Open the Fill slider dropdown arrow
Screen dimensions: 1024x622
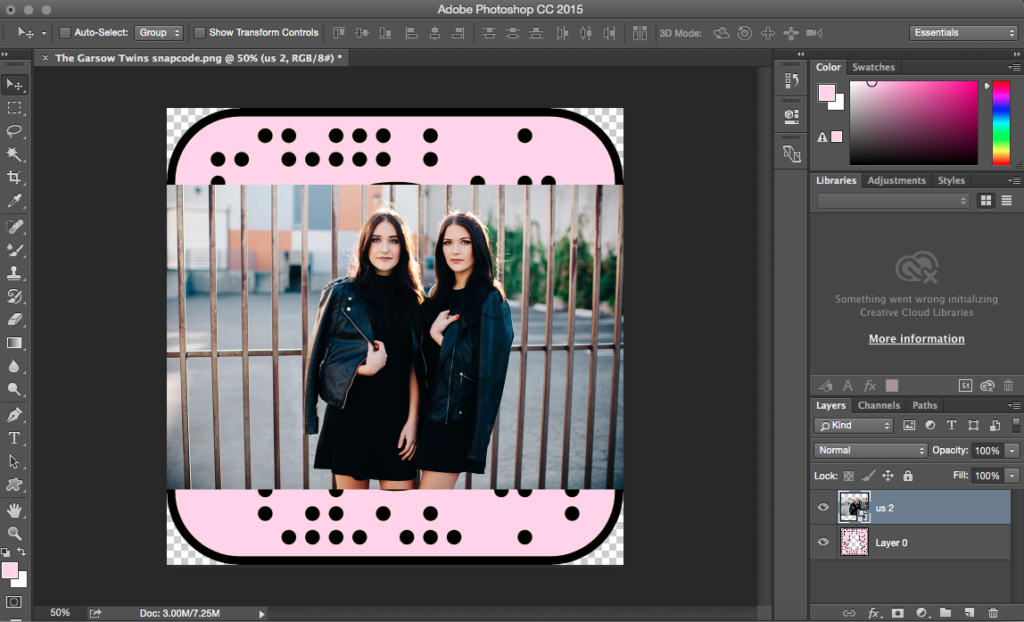pyautogui.click(x=1012, y=476)
